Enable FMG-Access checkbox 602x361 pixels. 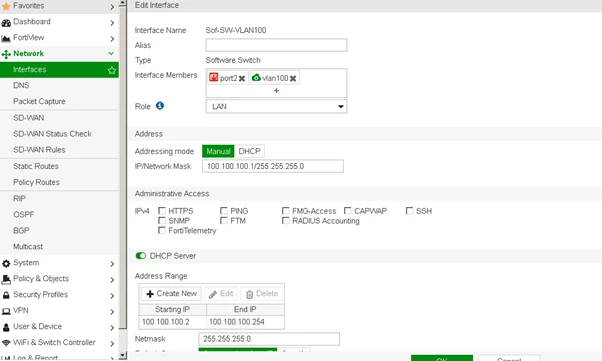coord(286,211)
